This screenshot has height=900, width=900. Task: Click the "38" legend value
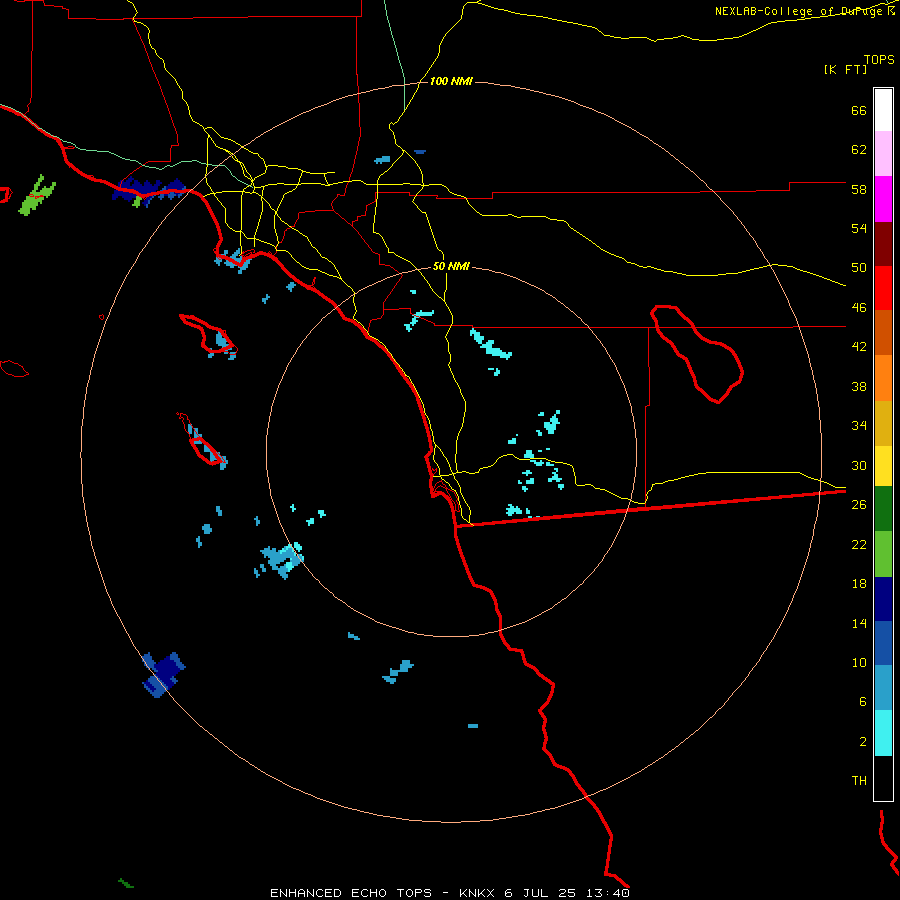pos(859,386)
